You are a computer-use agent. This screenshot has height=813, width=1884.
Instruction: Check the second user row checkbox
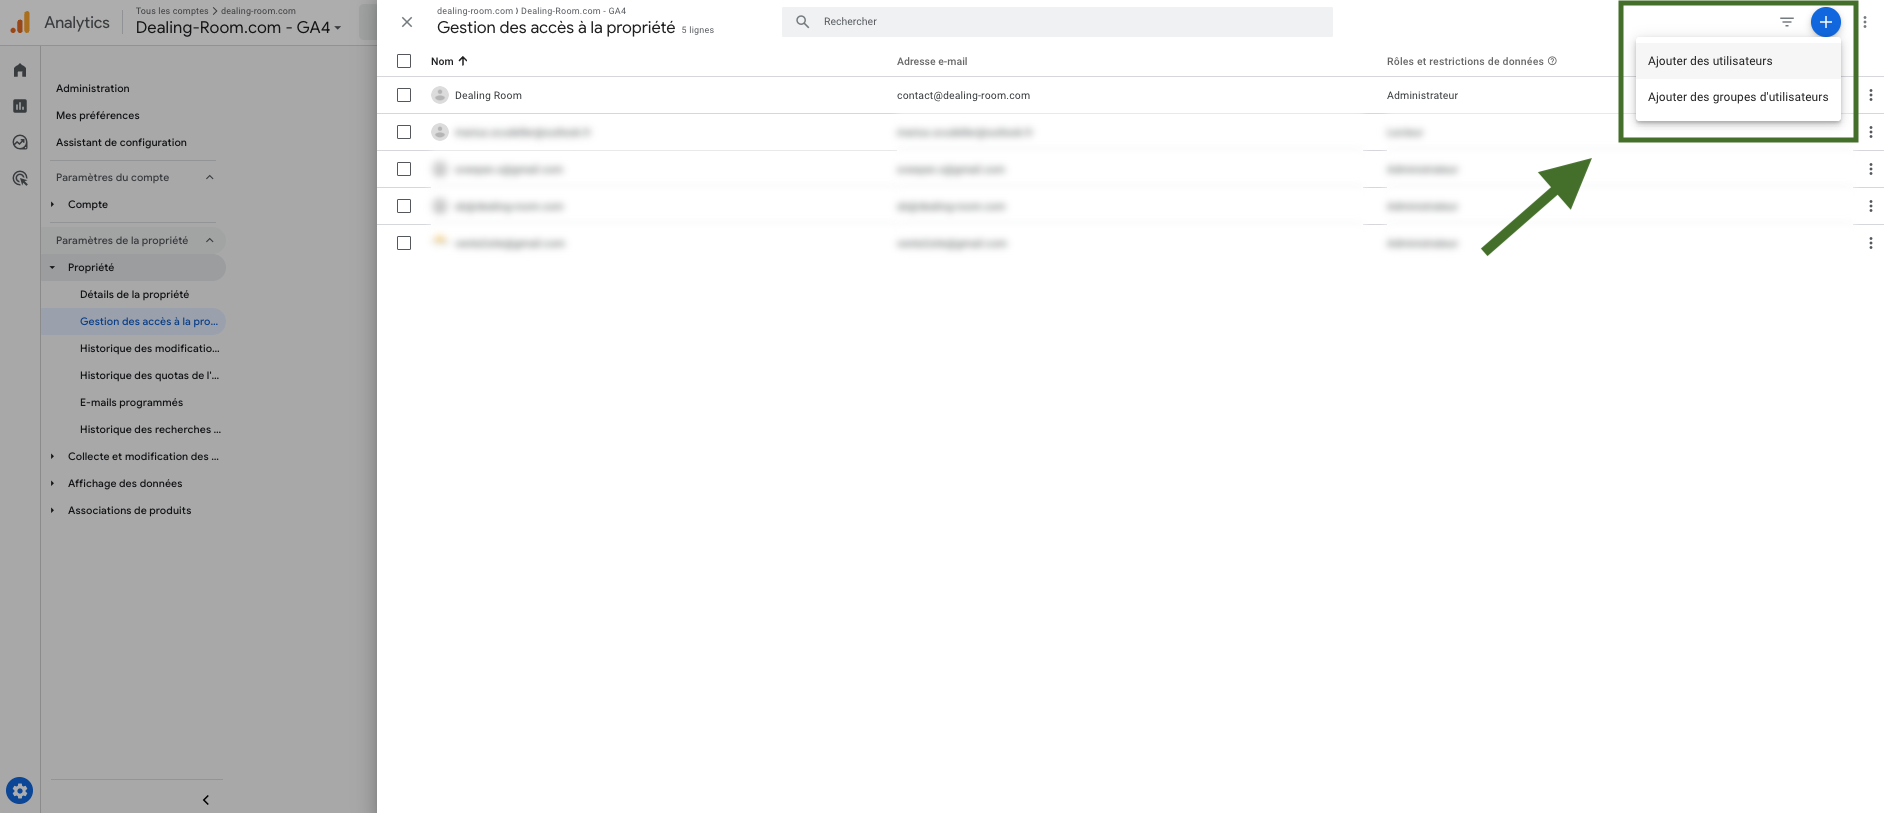tap(404, 132)
